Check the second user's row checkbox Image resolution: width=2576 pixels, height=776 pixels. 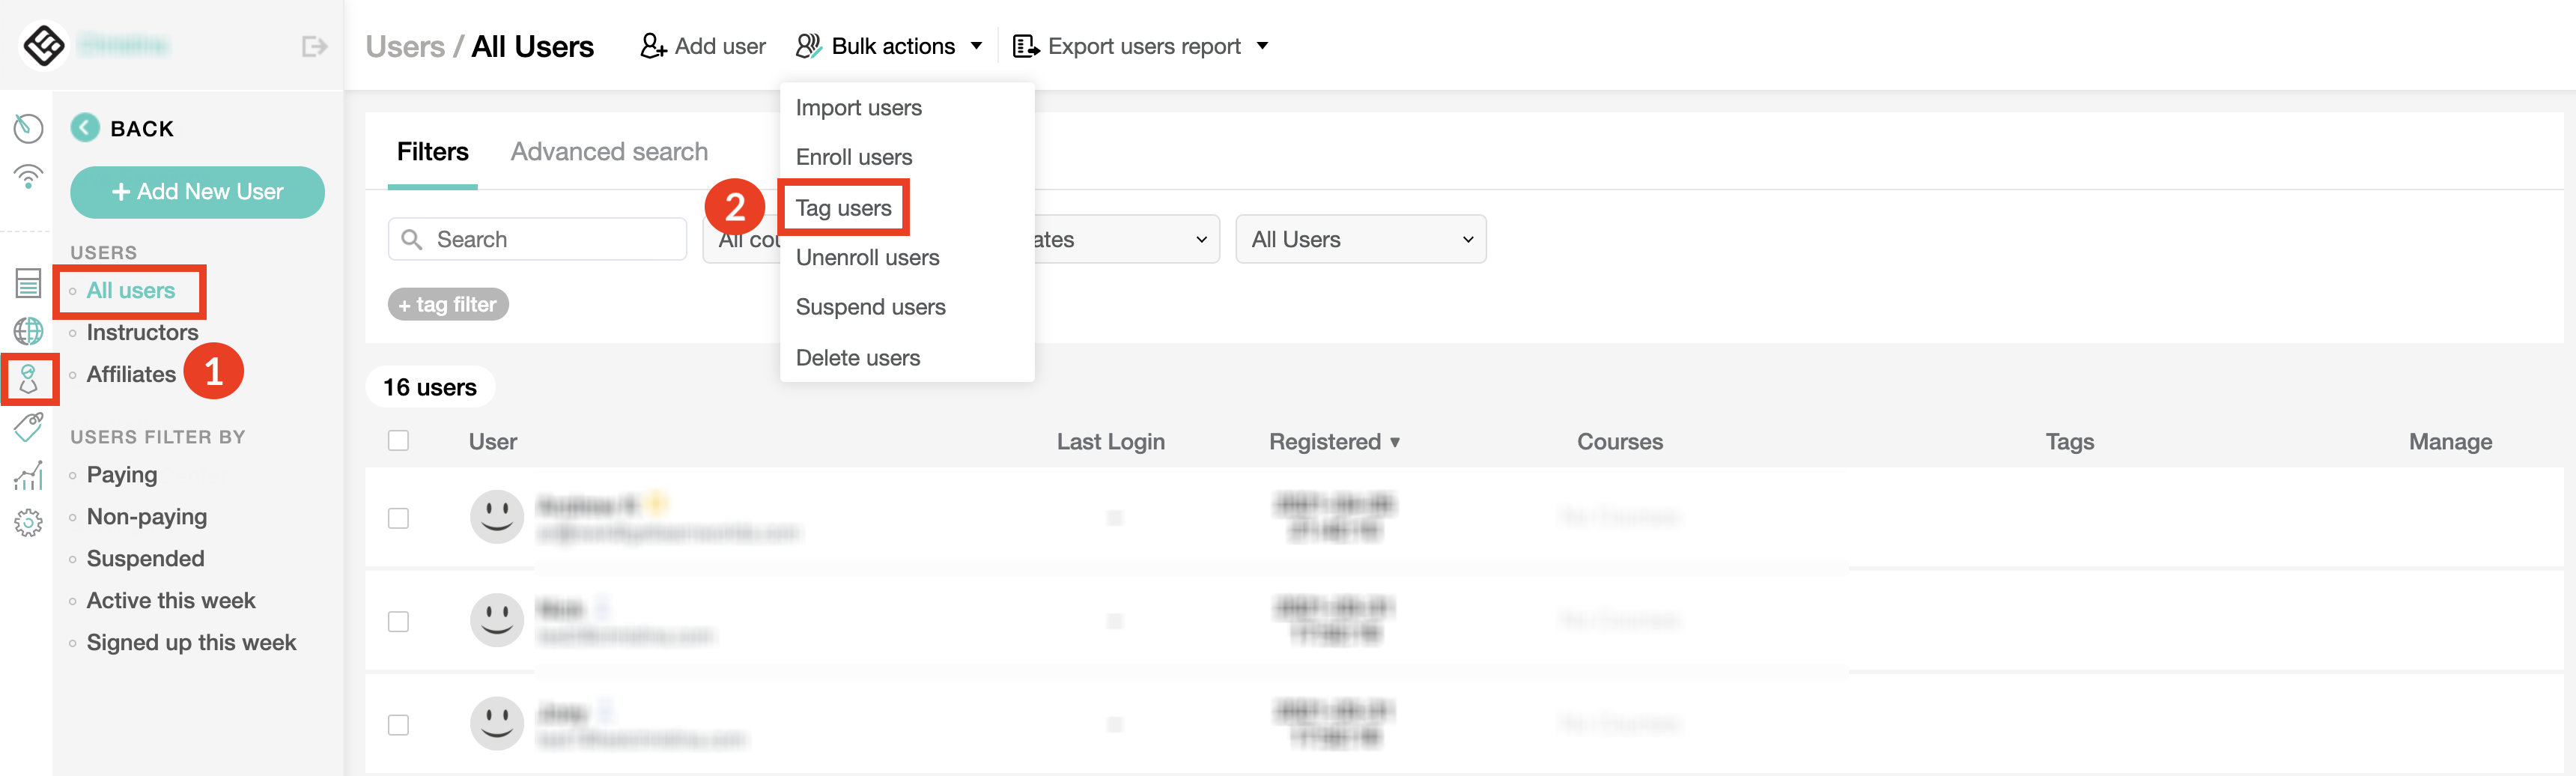(x=399, y=621)
